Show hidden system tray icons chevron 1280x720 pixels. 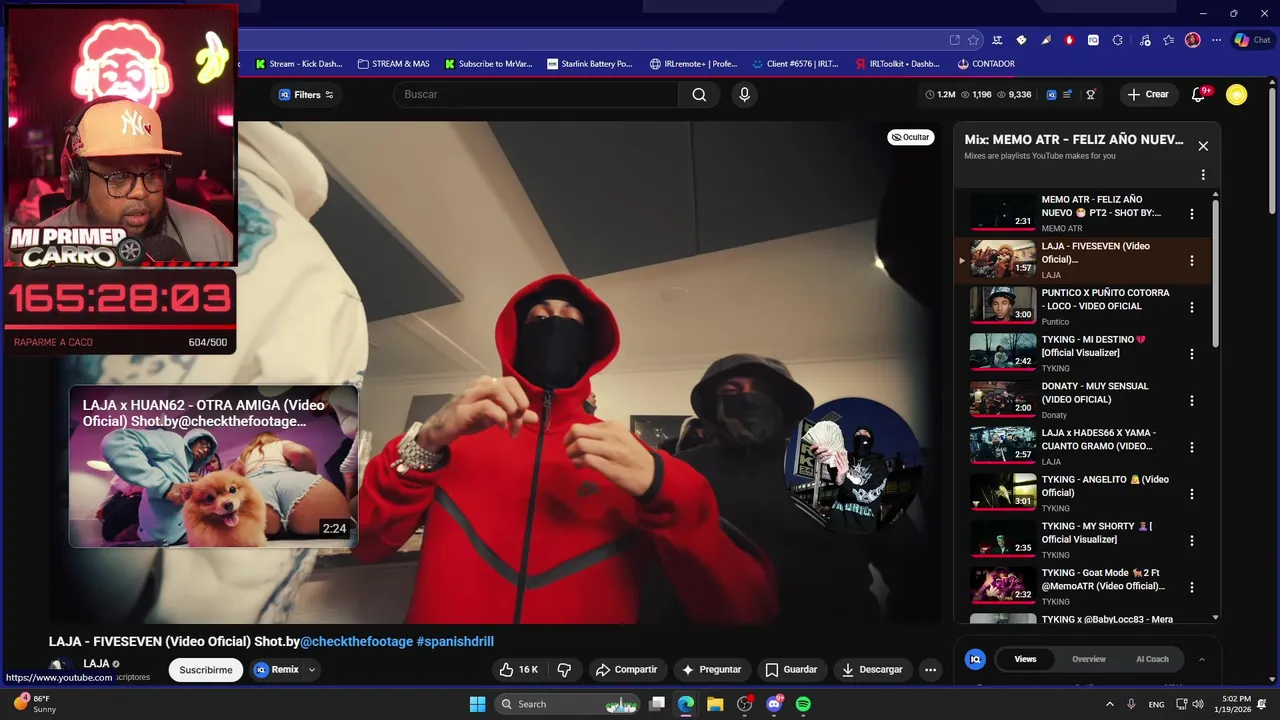pos(1110,704)
